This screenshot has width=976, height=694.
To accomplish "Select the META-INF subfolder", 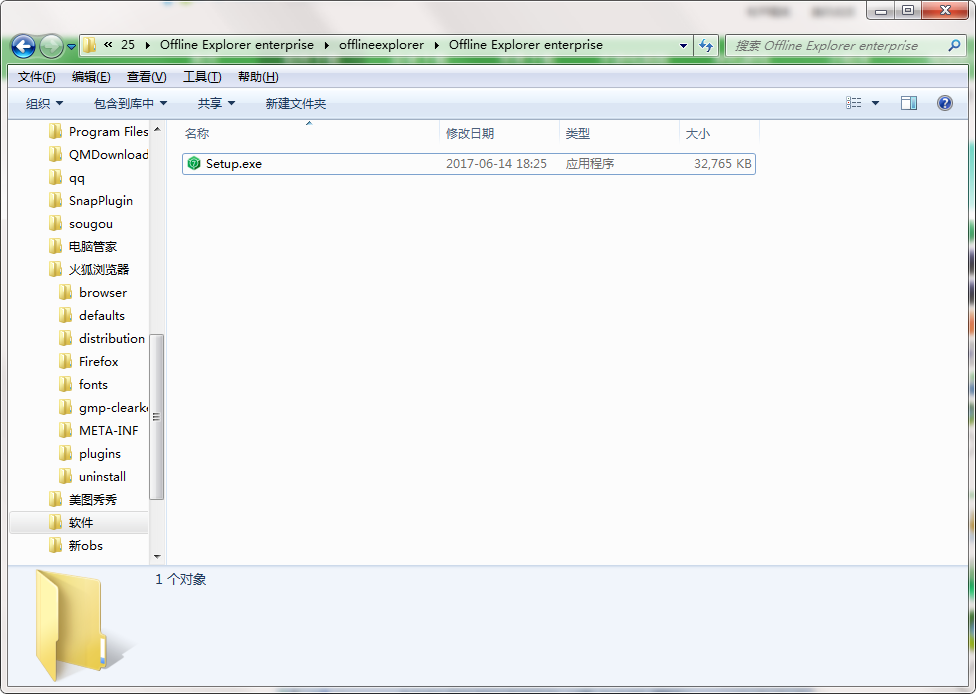I will [x=98, y=431].
